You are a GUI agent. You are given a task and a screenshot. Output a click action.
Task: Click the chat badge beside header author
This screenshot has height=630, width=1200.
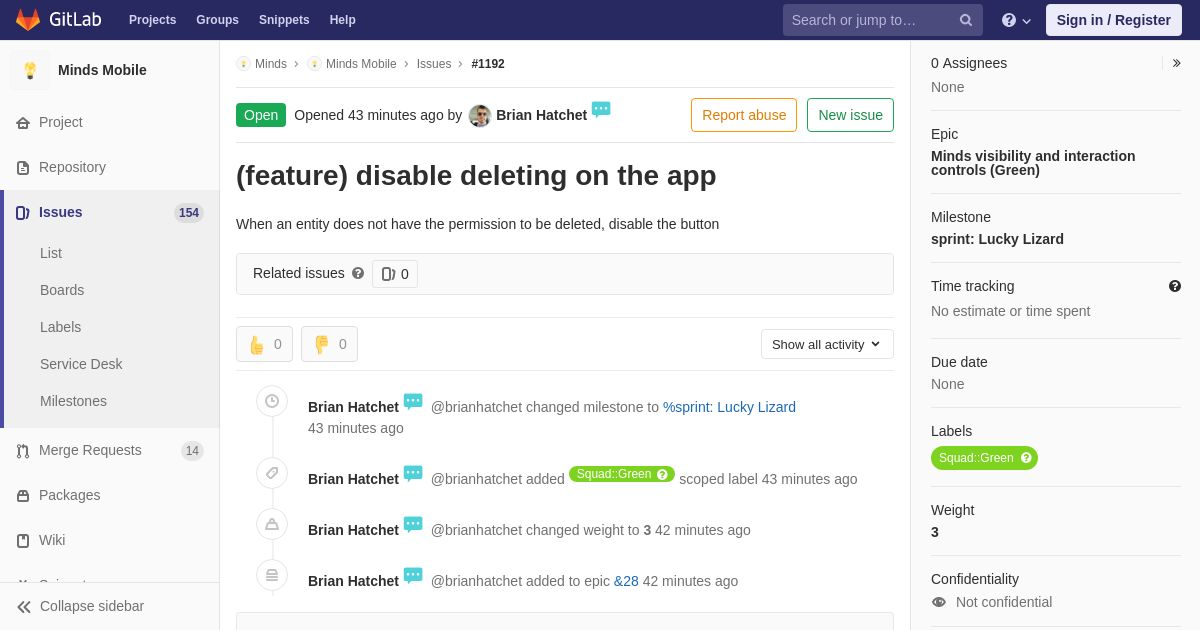(601, 110)
